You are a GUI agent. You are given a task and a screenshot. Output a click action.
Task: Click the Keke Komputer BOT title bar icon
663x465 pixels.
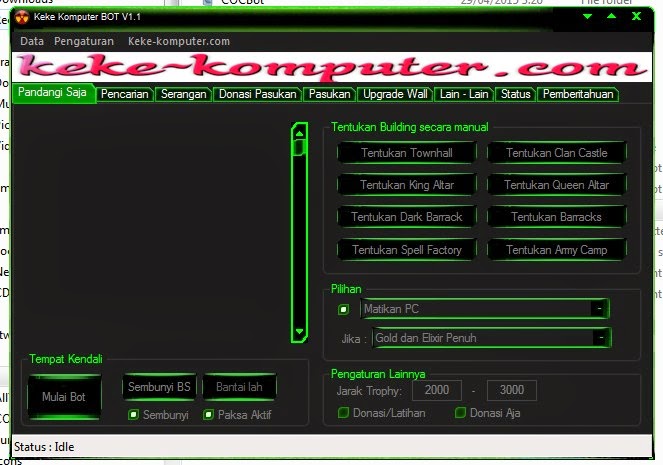[x=22, y=17]
